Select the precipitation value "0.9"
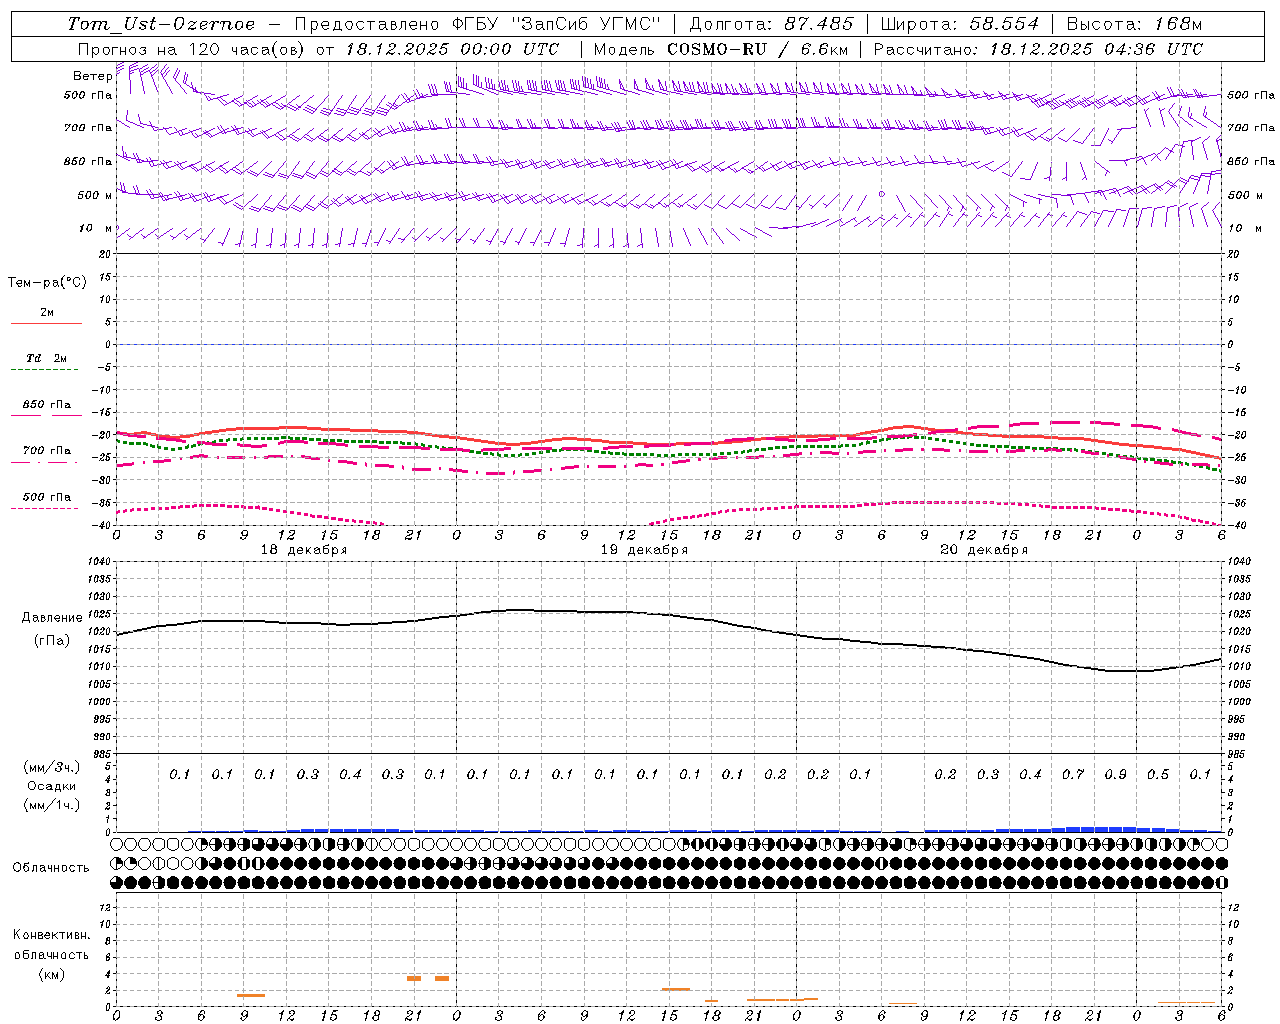 click(x=1116, y=774)
